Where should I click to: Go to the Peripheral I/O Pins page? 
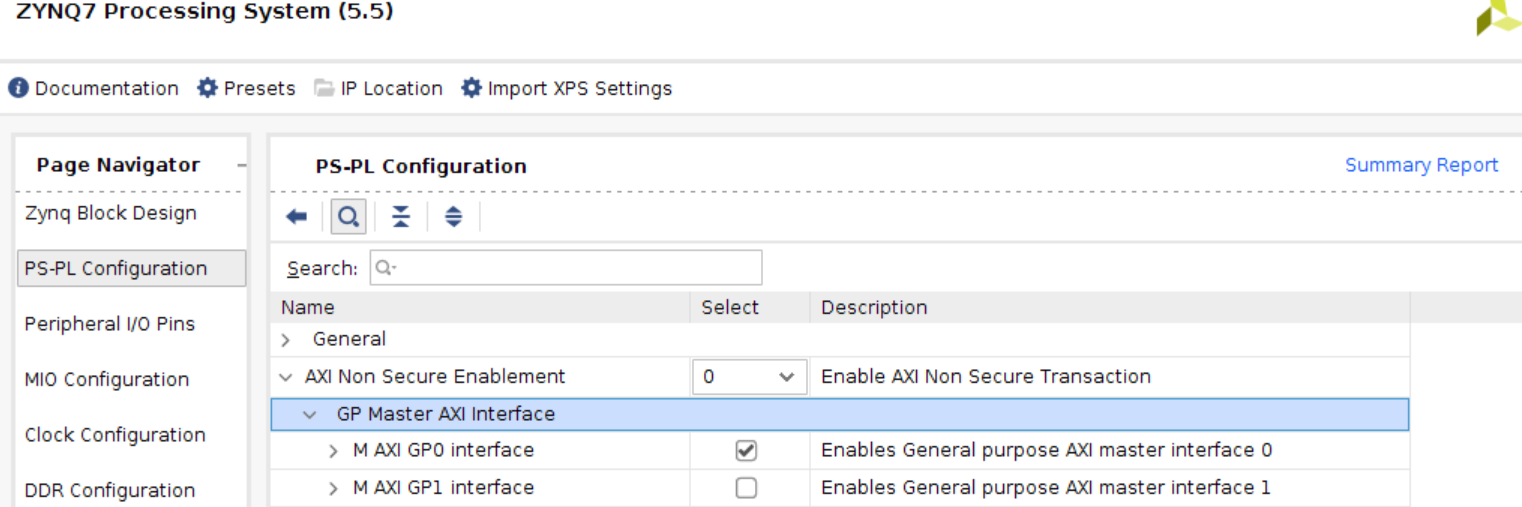coord(110,324)
